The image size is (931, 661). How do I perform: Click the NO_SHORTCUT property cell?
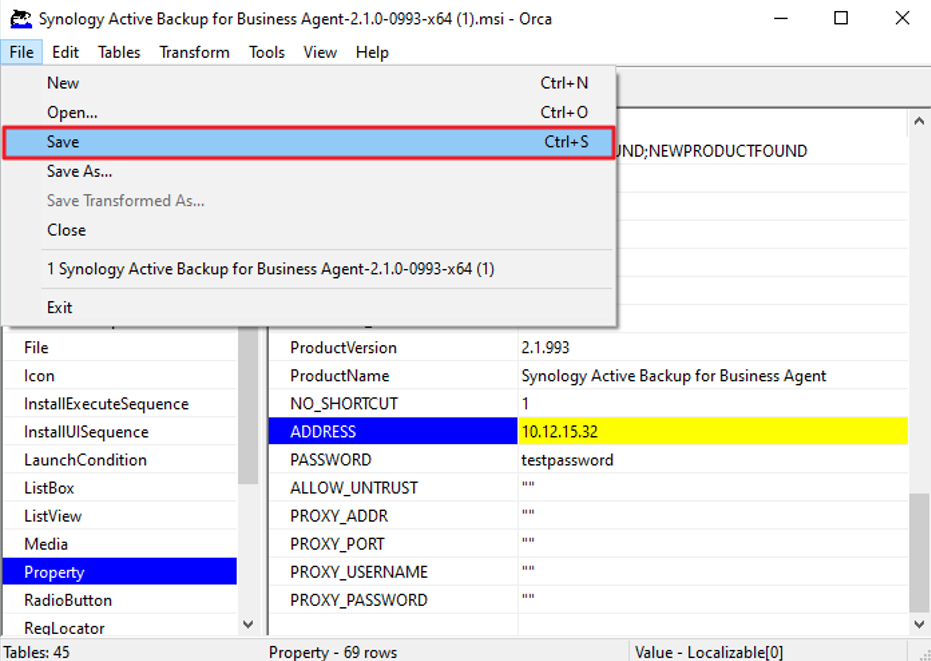coord(393,404)
